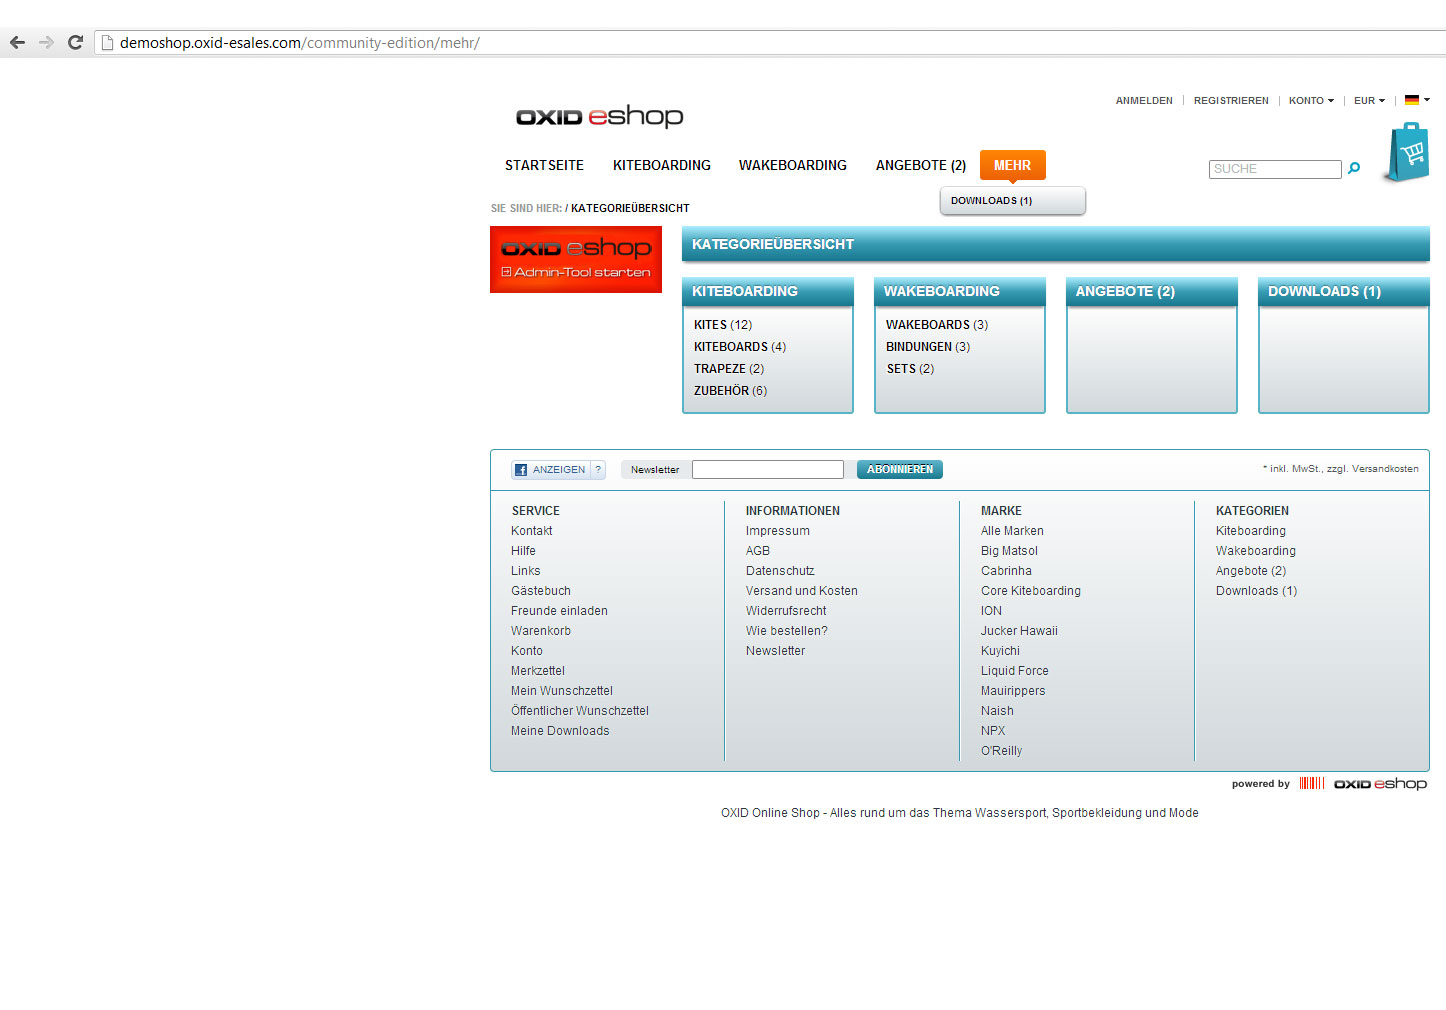Open the German flag language dropdown
Screen dimensions: 1446x1010
(x=1417, y=100)
